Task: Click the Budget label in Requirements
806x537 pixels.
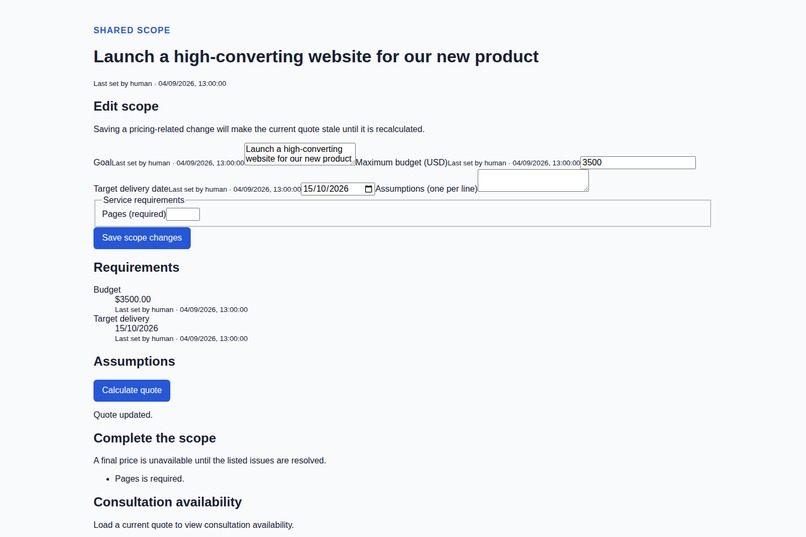Action: point(107,290)
